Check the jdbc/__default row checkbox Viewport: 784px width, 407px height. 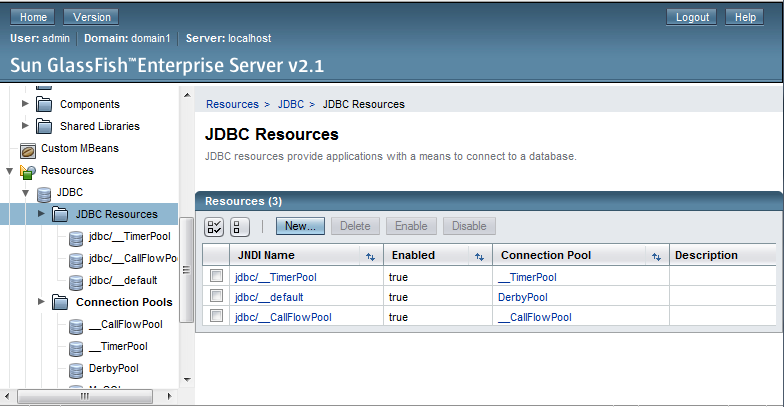[216, 296]
